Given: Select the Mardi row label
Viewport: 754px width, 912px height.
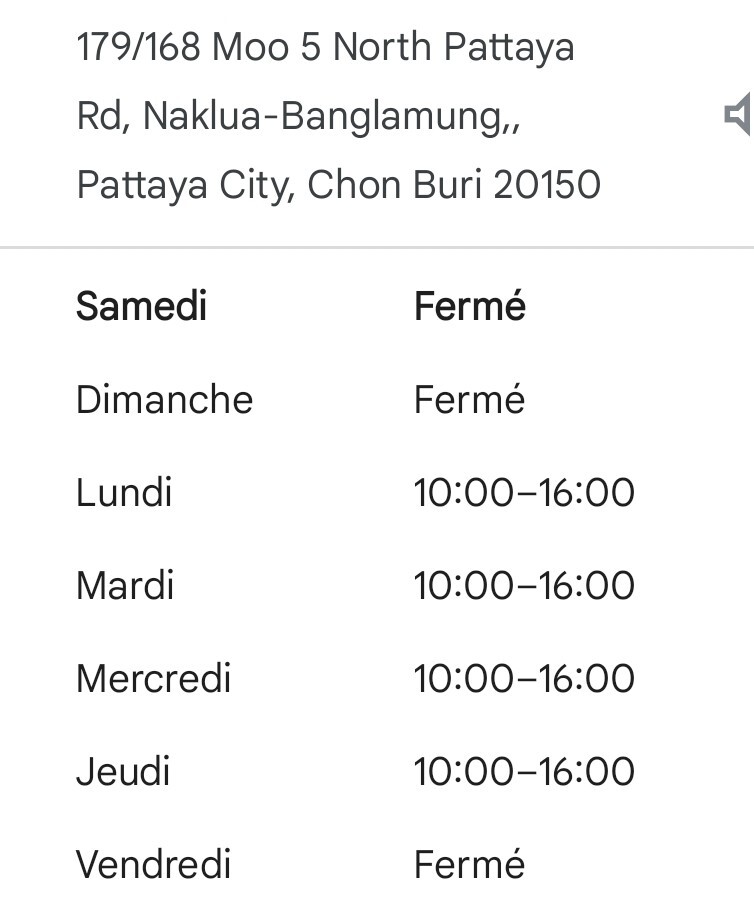Looking at the screenshot, I should [125, 586].
